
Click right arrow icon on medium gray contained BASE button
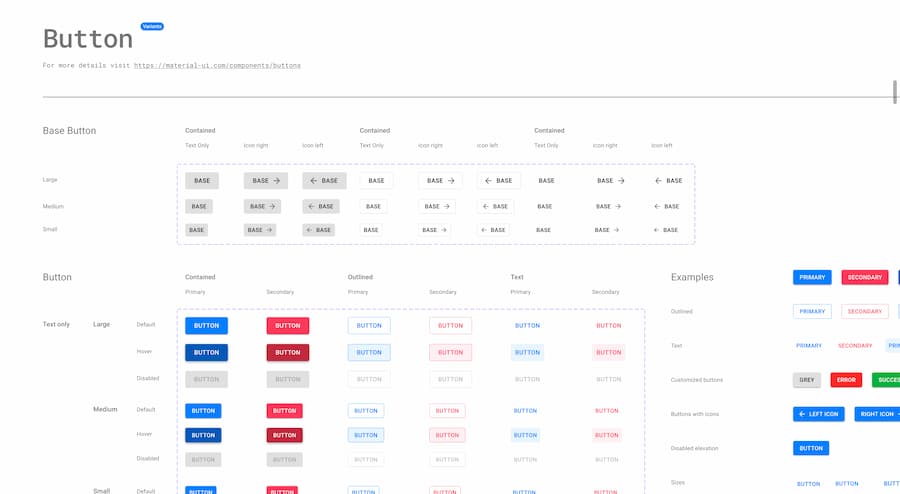[x=273, y=206]
